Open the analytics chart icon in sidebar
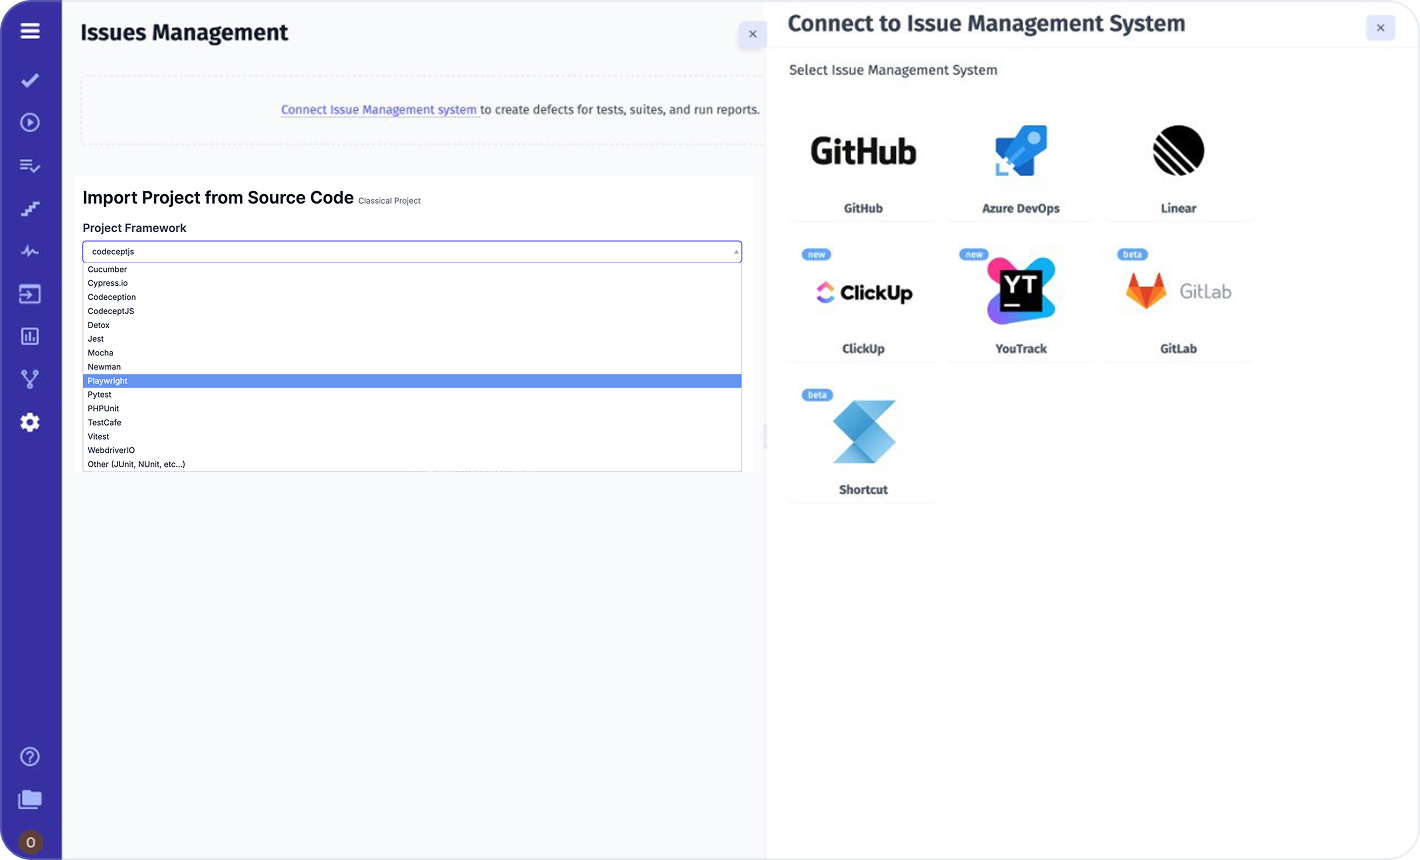 [30, 336]
